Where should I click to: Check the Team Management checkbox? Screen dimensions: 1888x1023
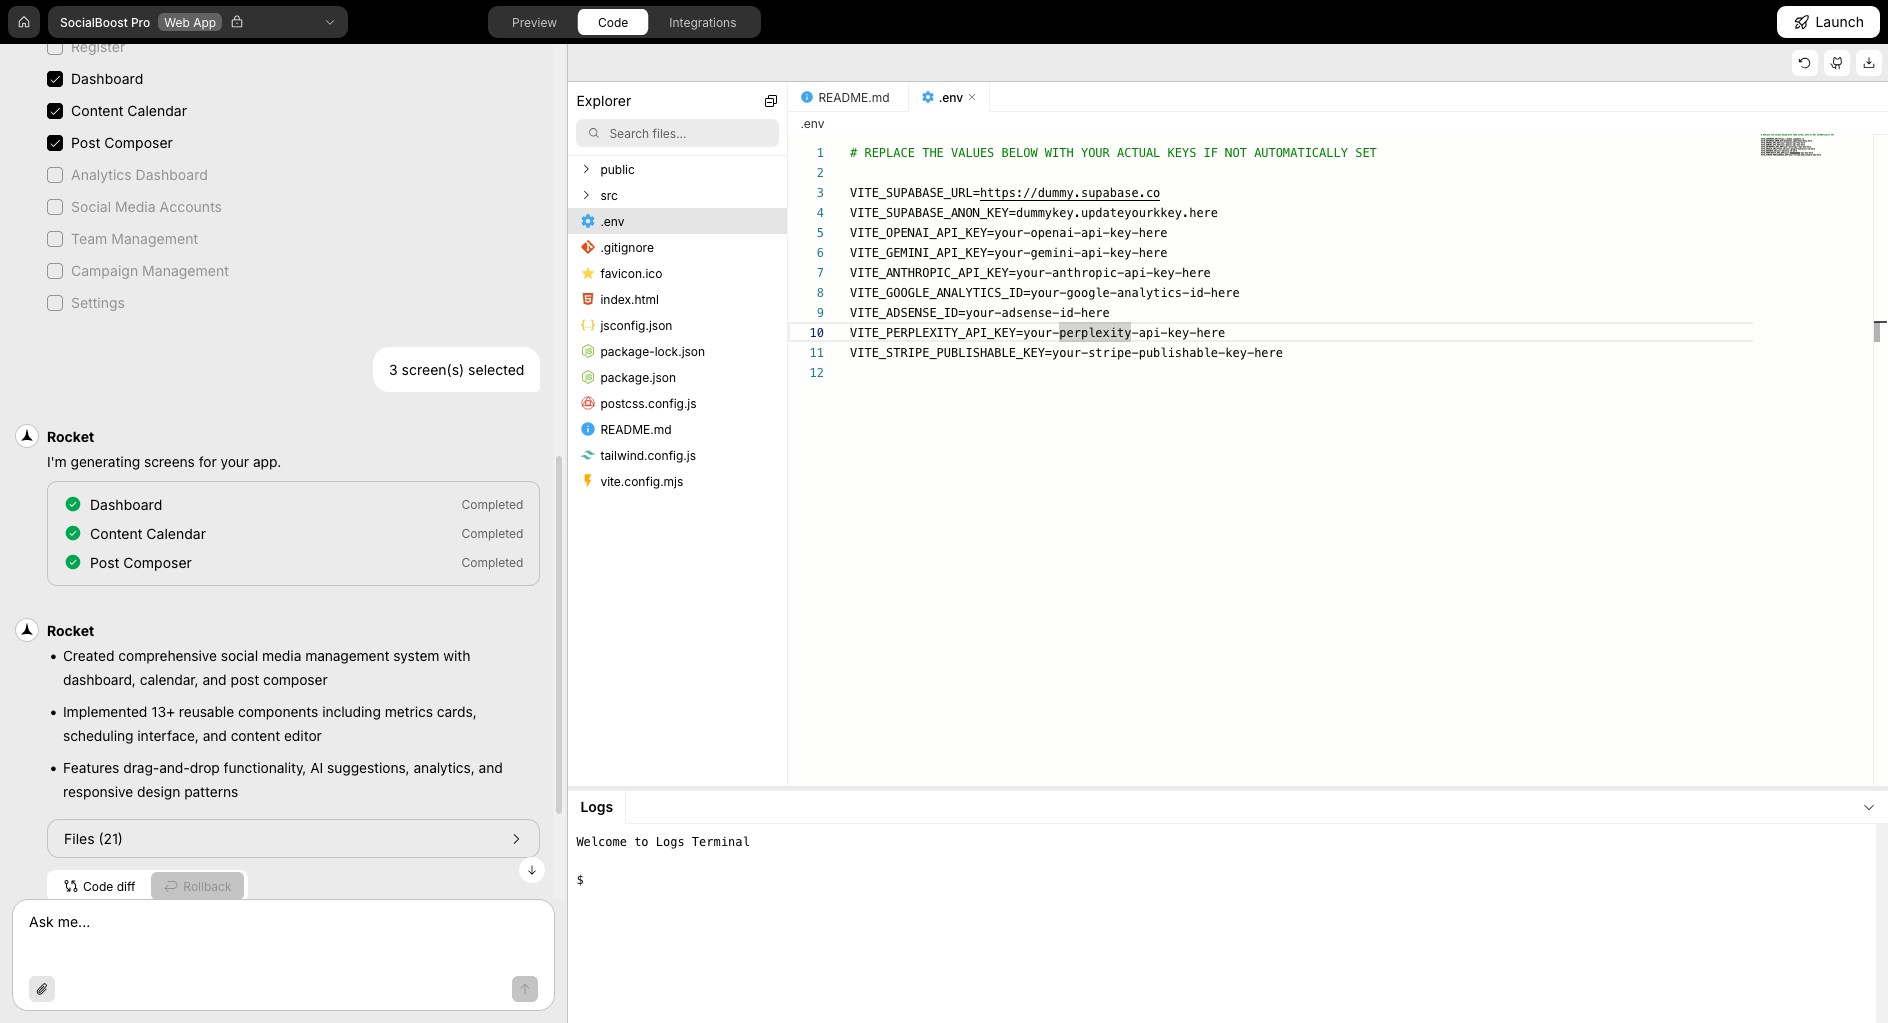(55, 239)
